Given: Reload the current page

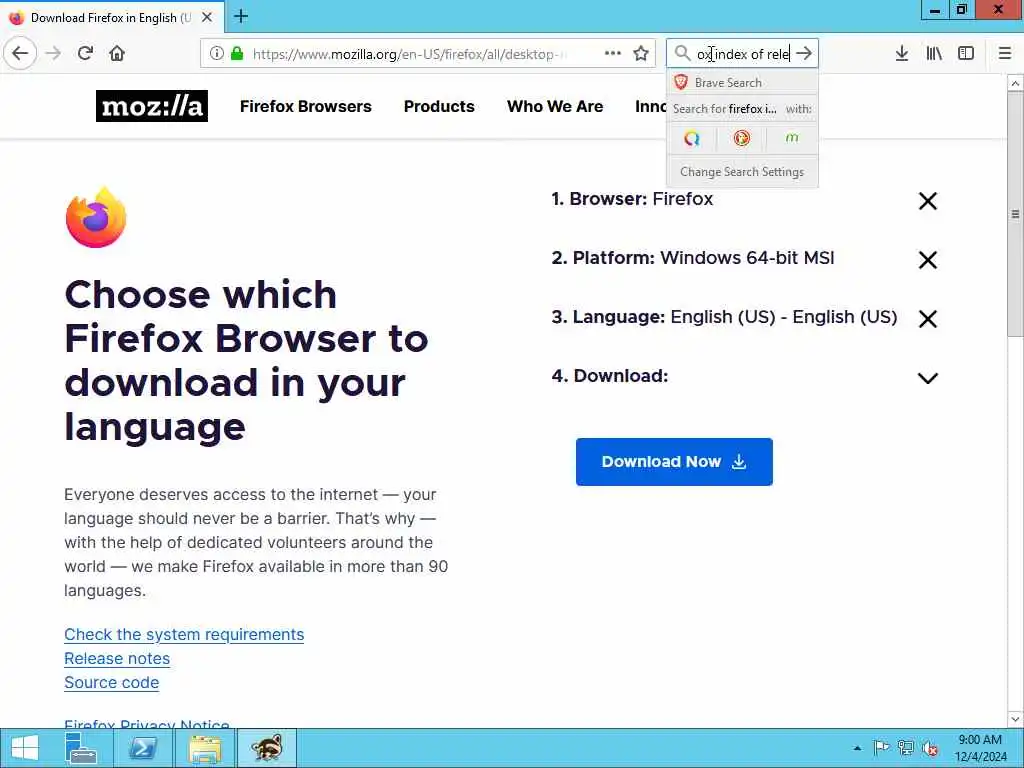Looking at the screenshot, I should coord(86,53).
